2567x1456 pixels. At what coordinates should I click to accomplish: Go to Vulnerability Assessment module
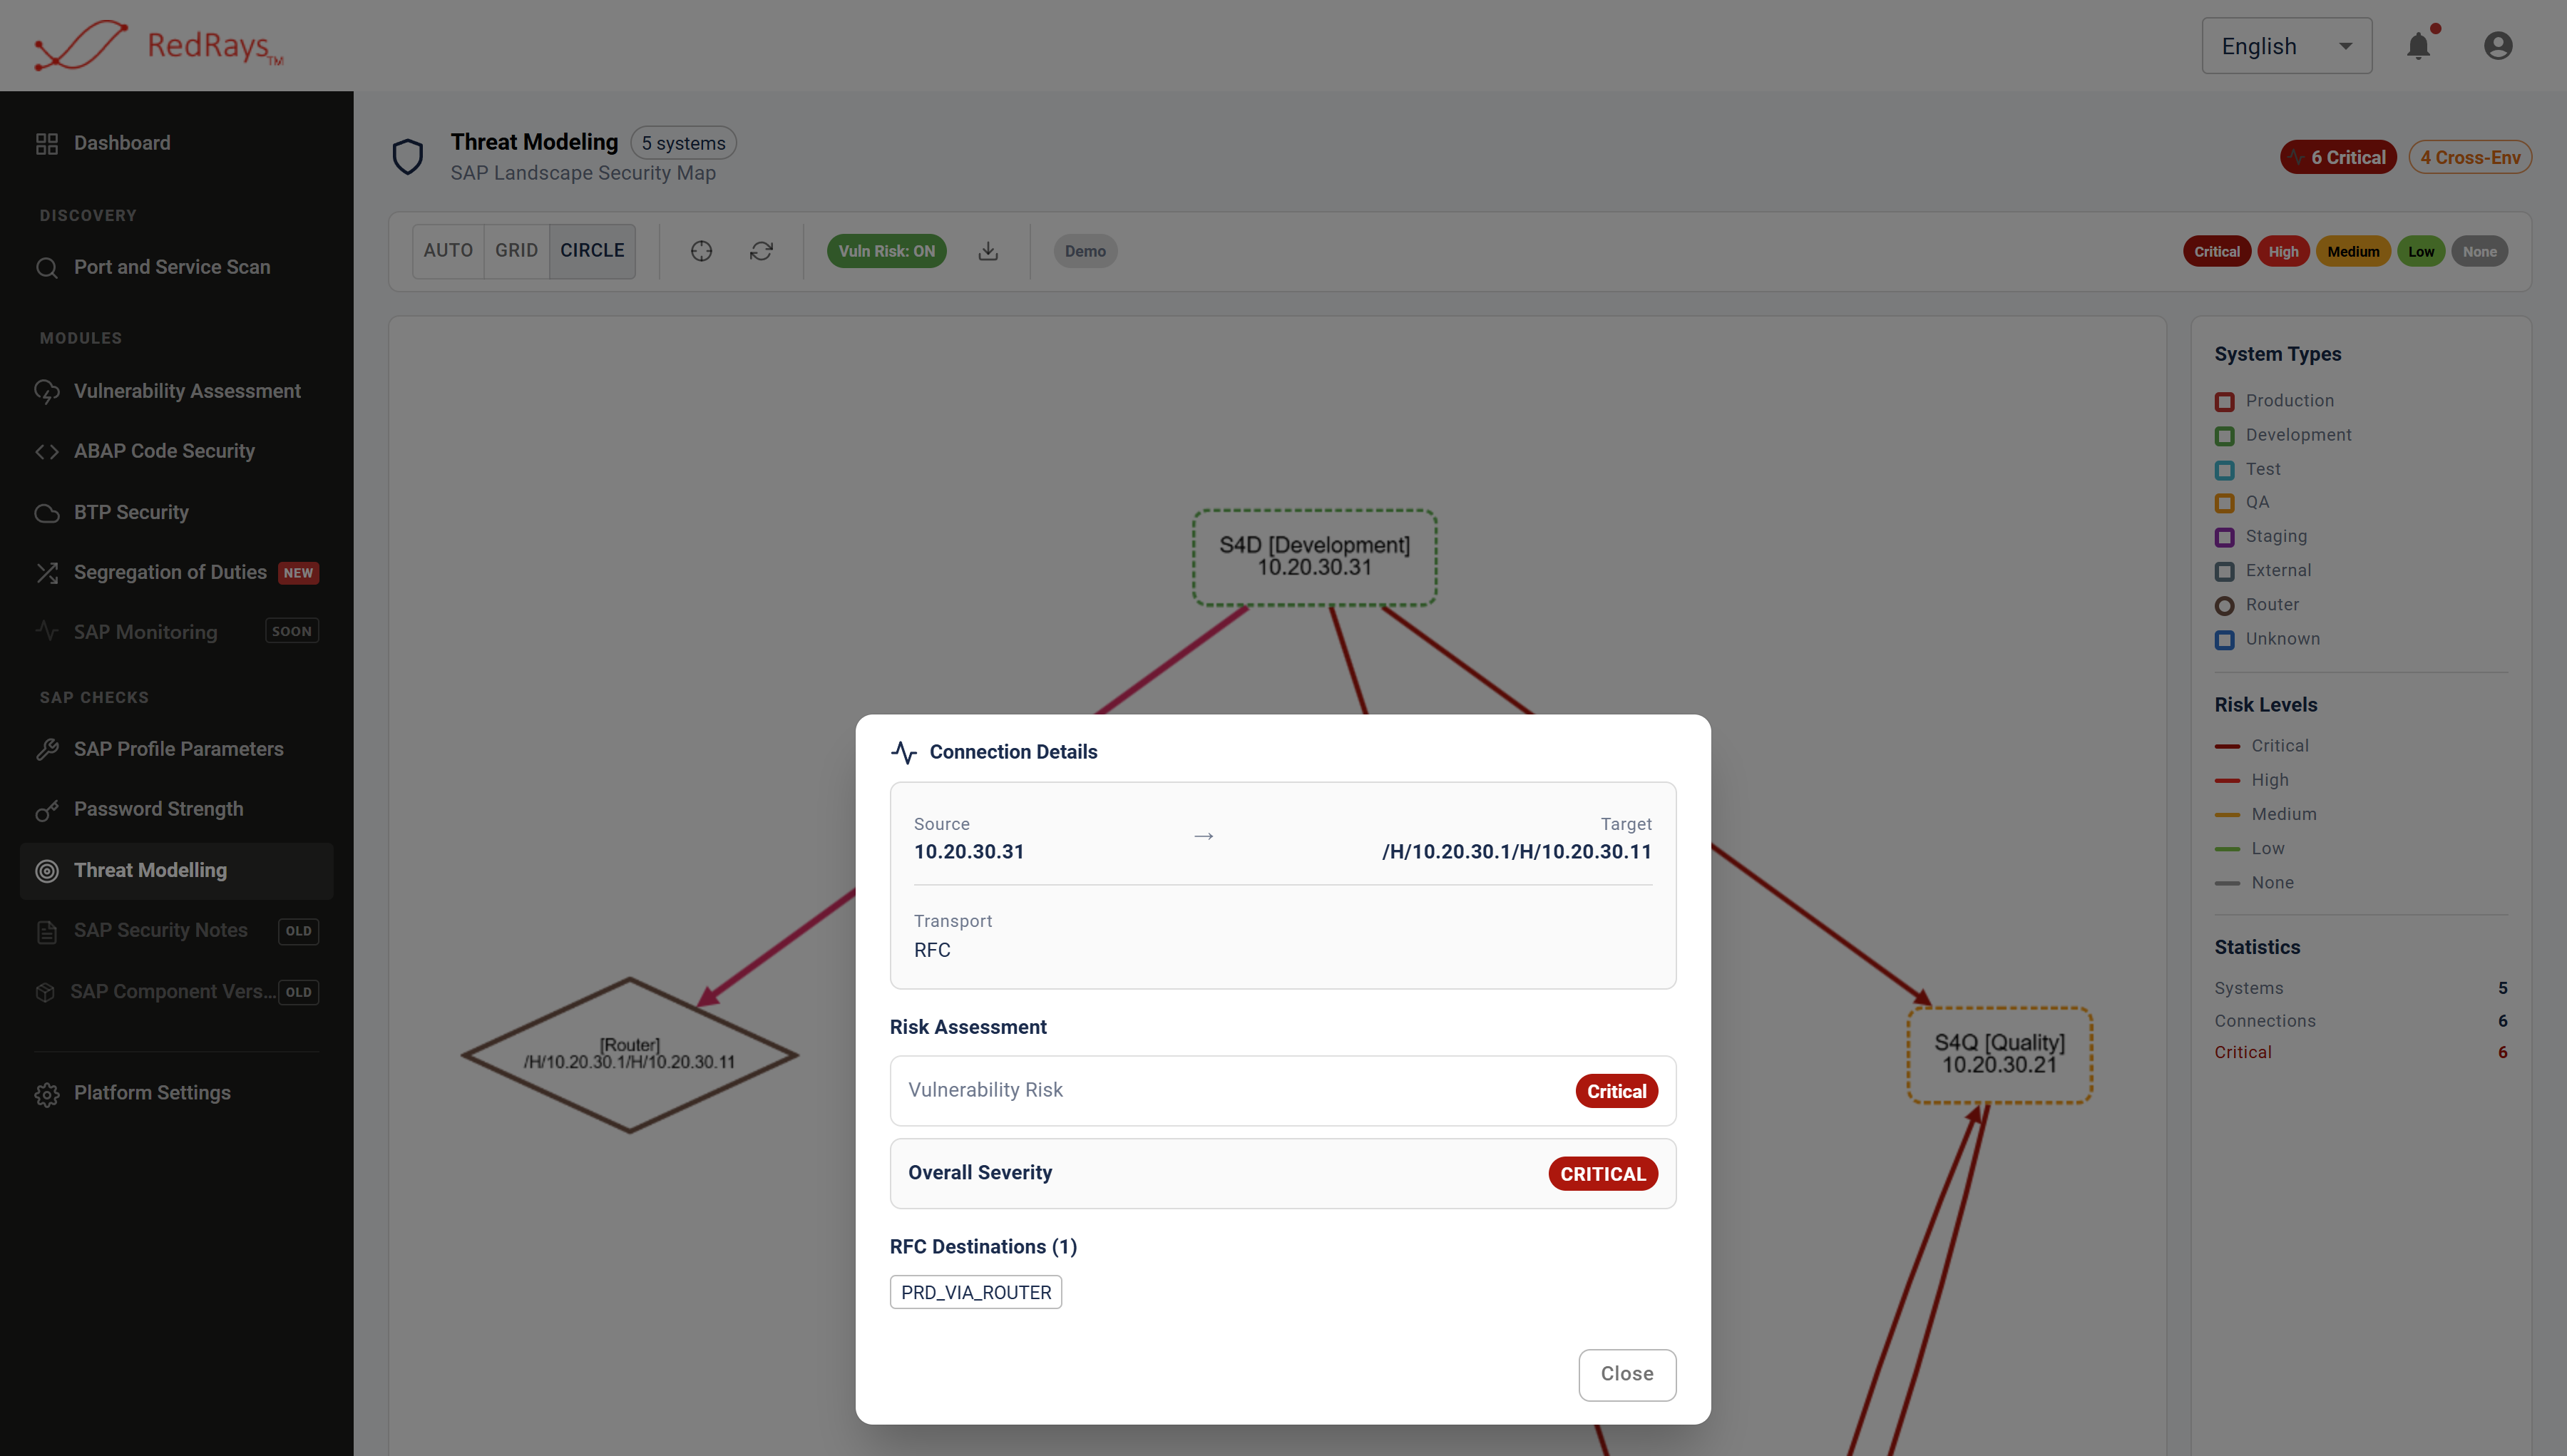coord(177,391)
